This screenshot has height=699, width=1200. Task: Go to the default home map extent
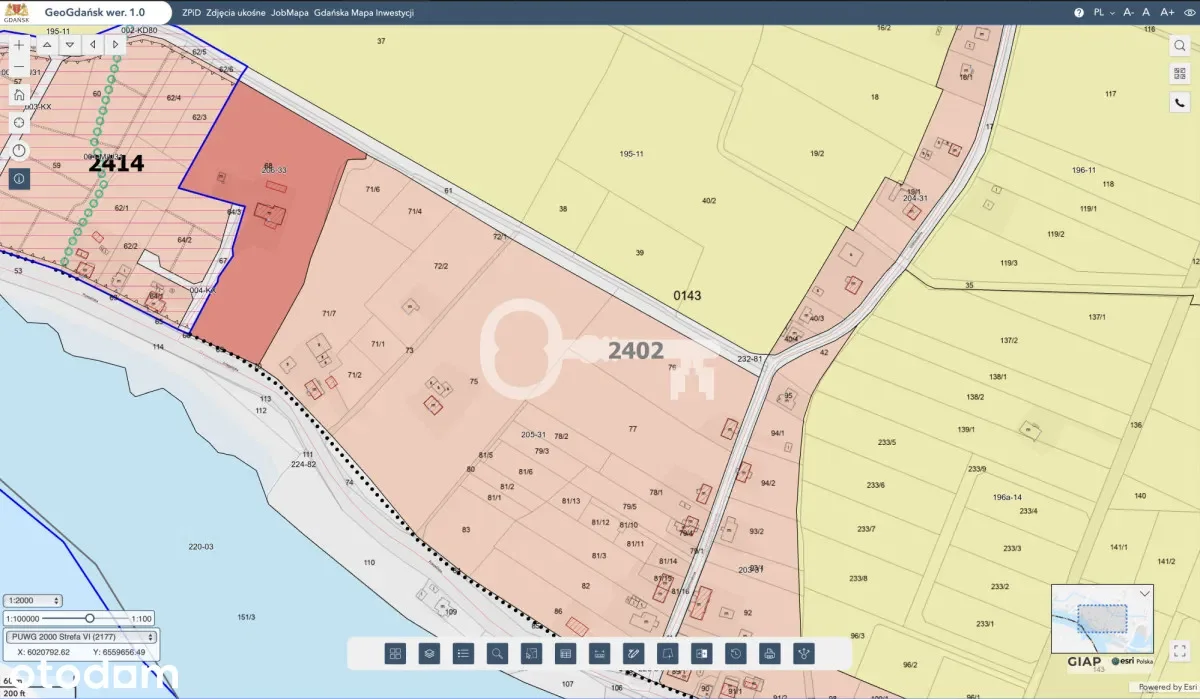pyautogui.click(x=19, y=95)
